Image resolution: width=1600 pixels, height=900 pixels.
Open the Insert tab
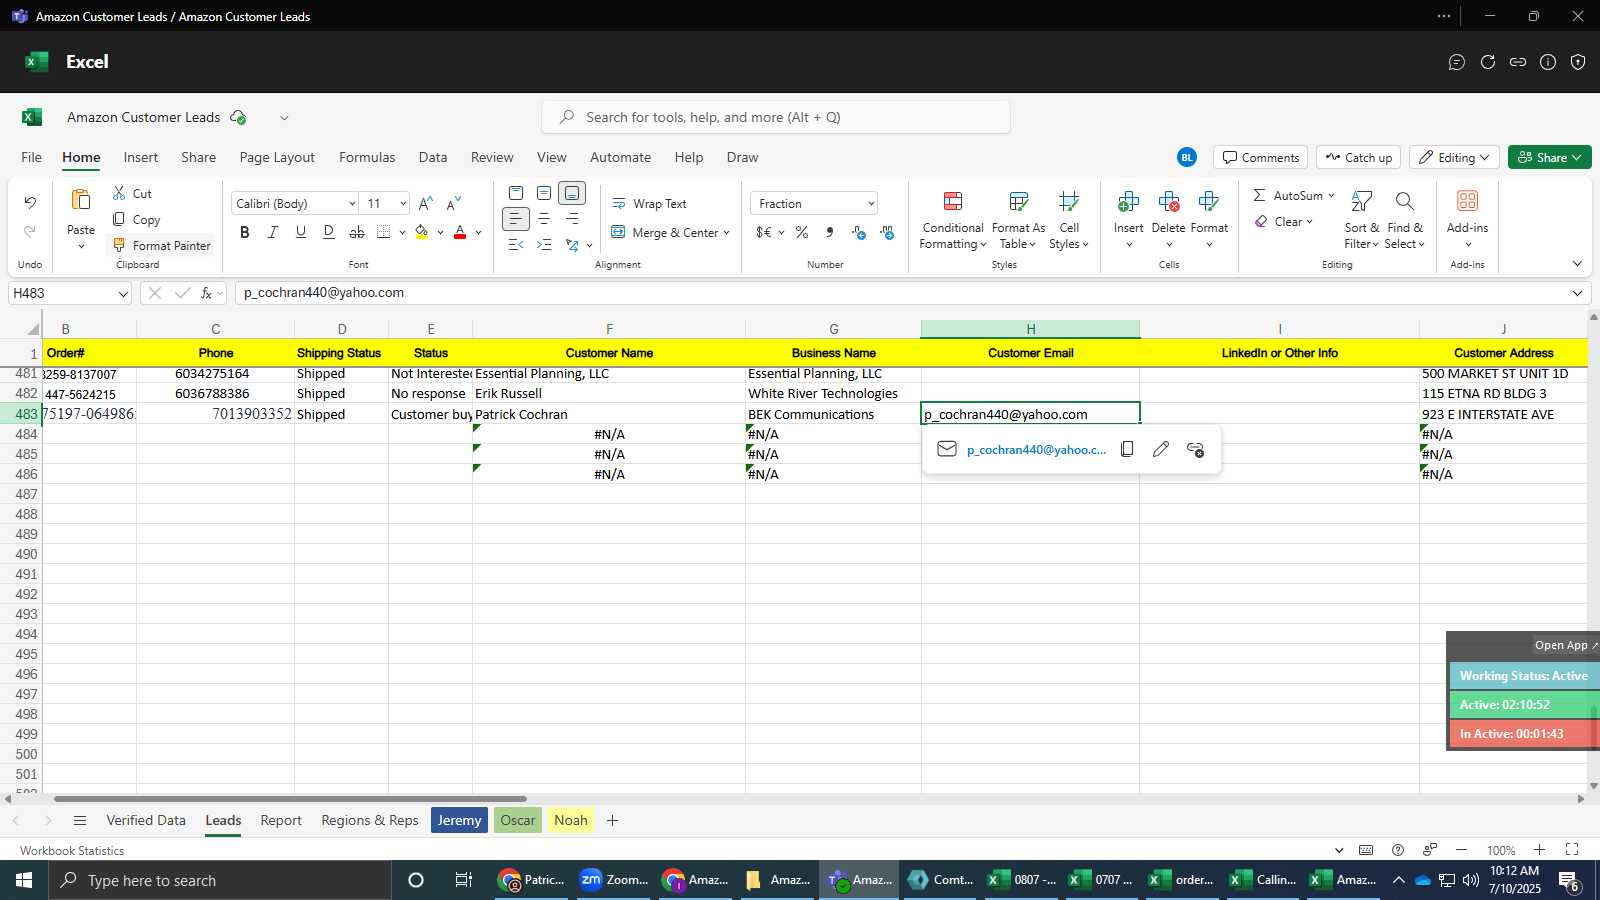coord(140,157)
